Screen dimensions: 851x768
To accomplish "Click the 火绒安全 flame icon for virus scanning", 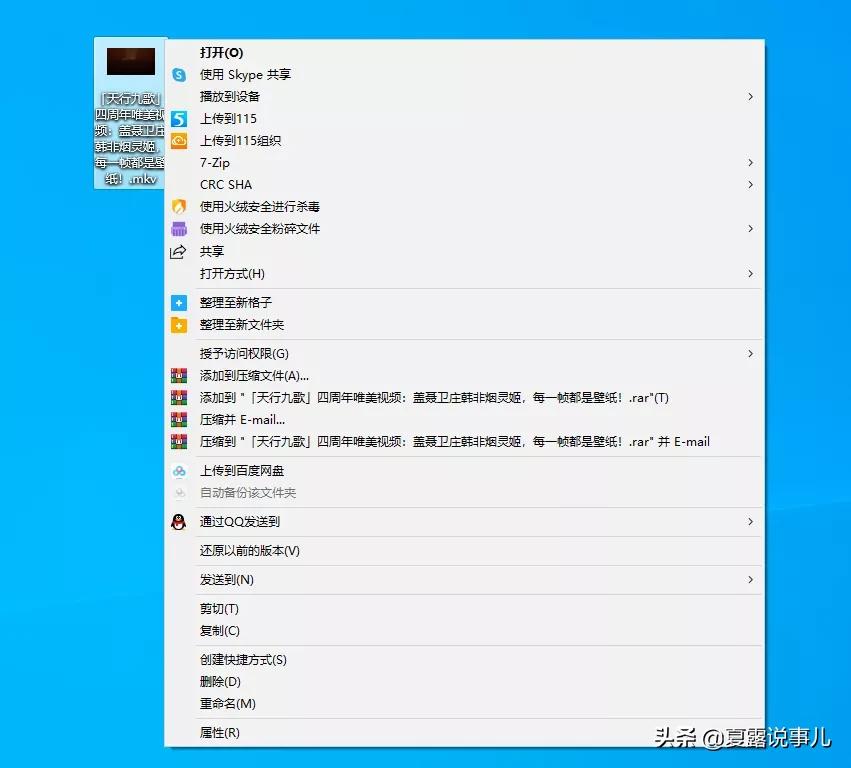I will [x=178, y=206].
